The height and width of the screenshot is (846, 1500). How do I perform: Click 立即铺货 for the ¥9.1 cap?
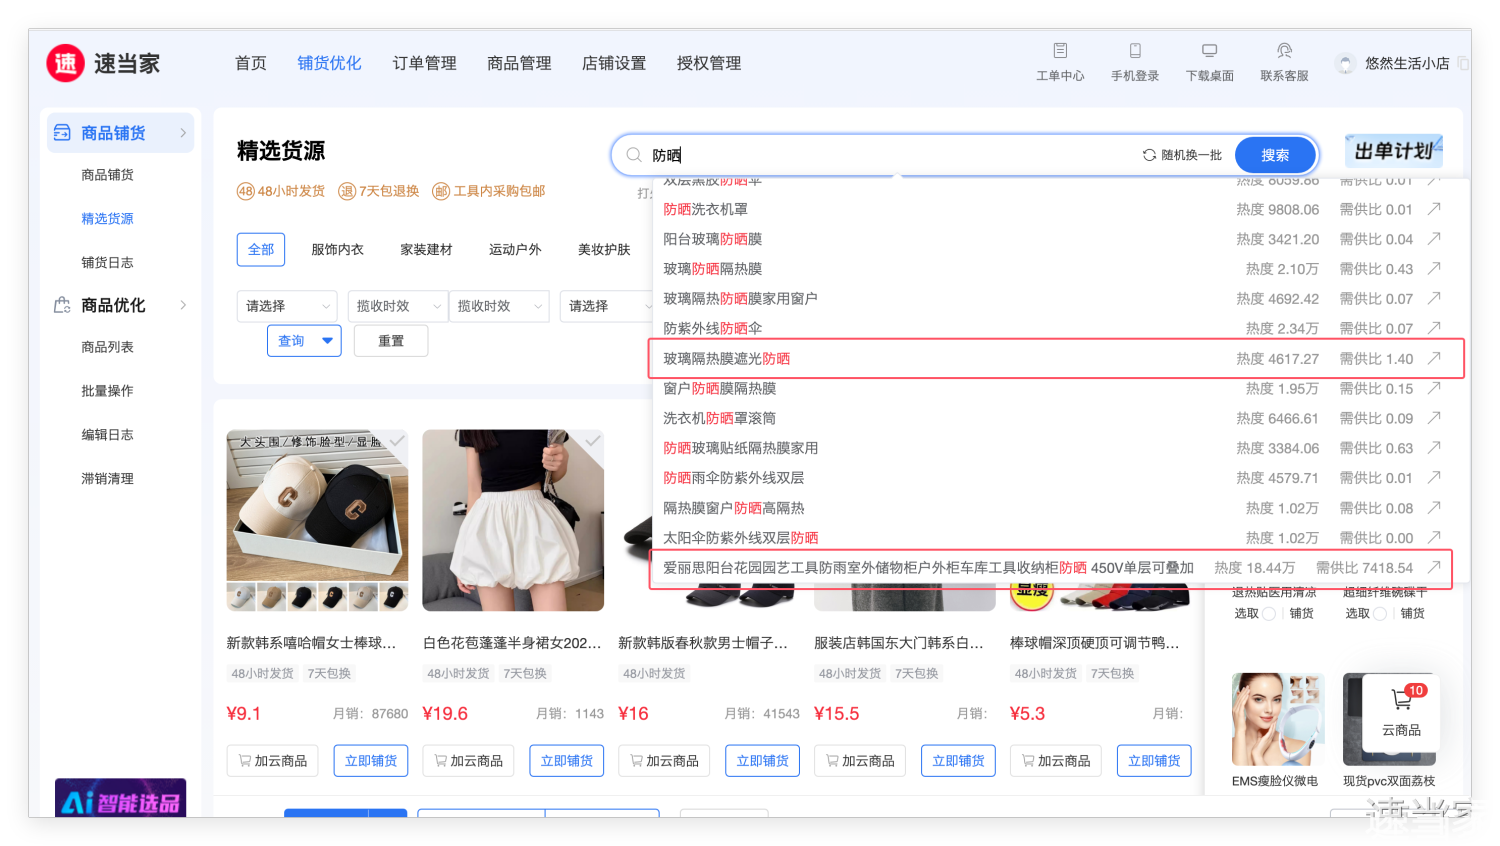pos(370,761)
